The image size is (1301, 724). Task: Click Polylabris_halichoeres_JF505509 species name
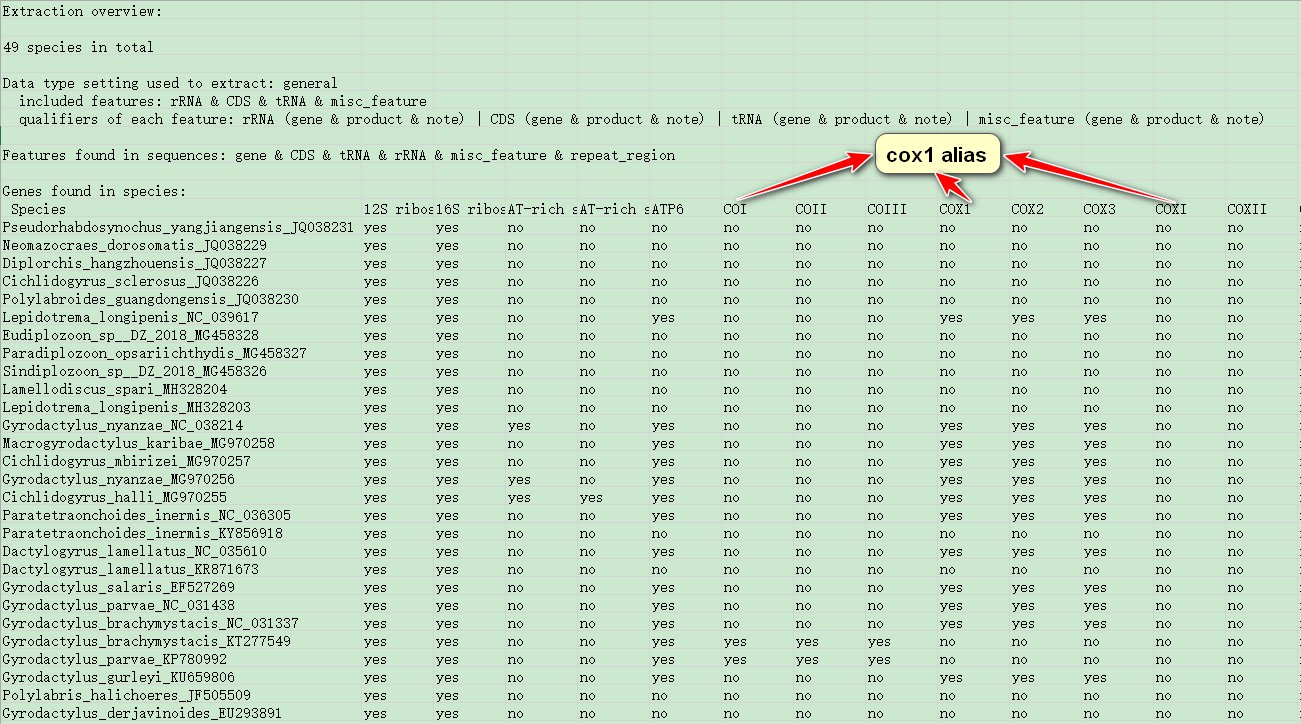(126, 696)
